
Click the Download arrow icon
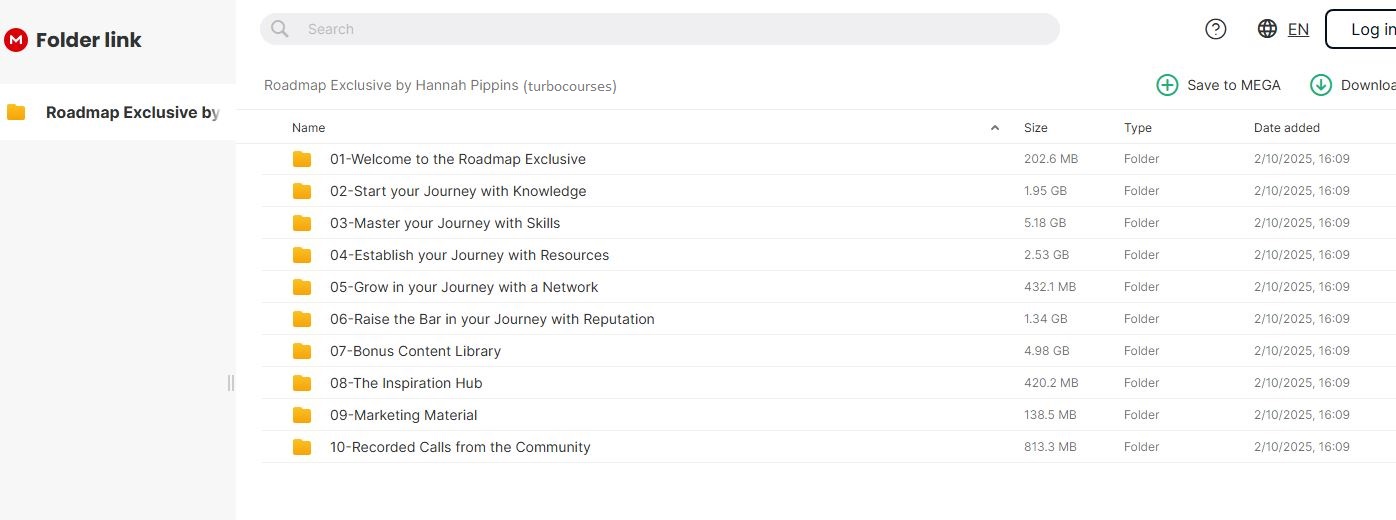pyautogui.click(x=1321, y=85)
